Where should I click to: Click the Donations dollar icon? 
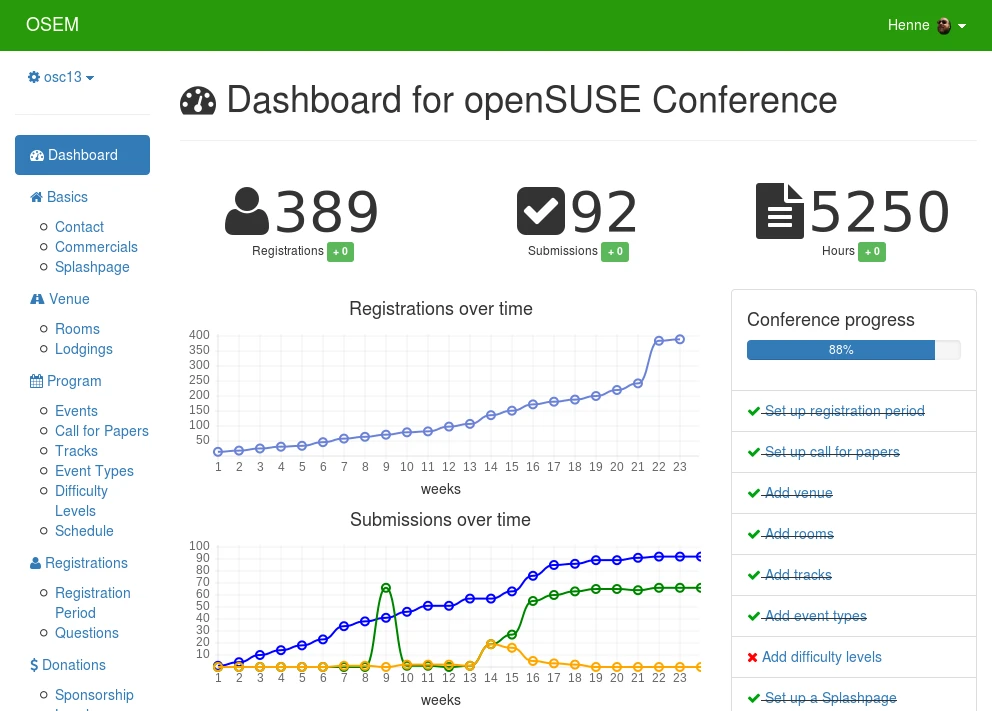click(x=34, y=665)
